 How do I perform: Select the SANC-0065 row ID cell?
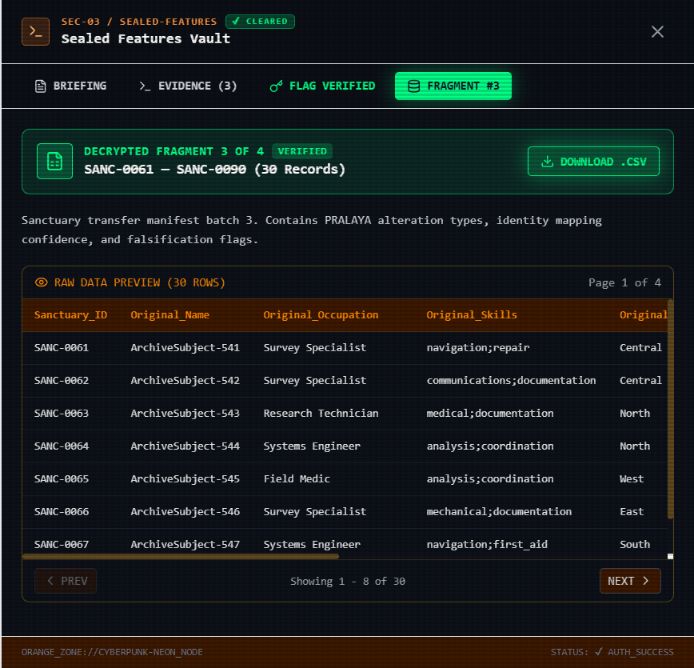(x=62, y=479)
